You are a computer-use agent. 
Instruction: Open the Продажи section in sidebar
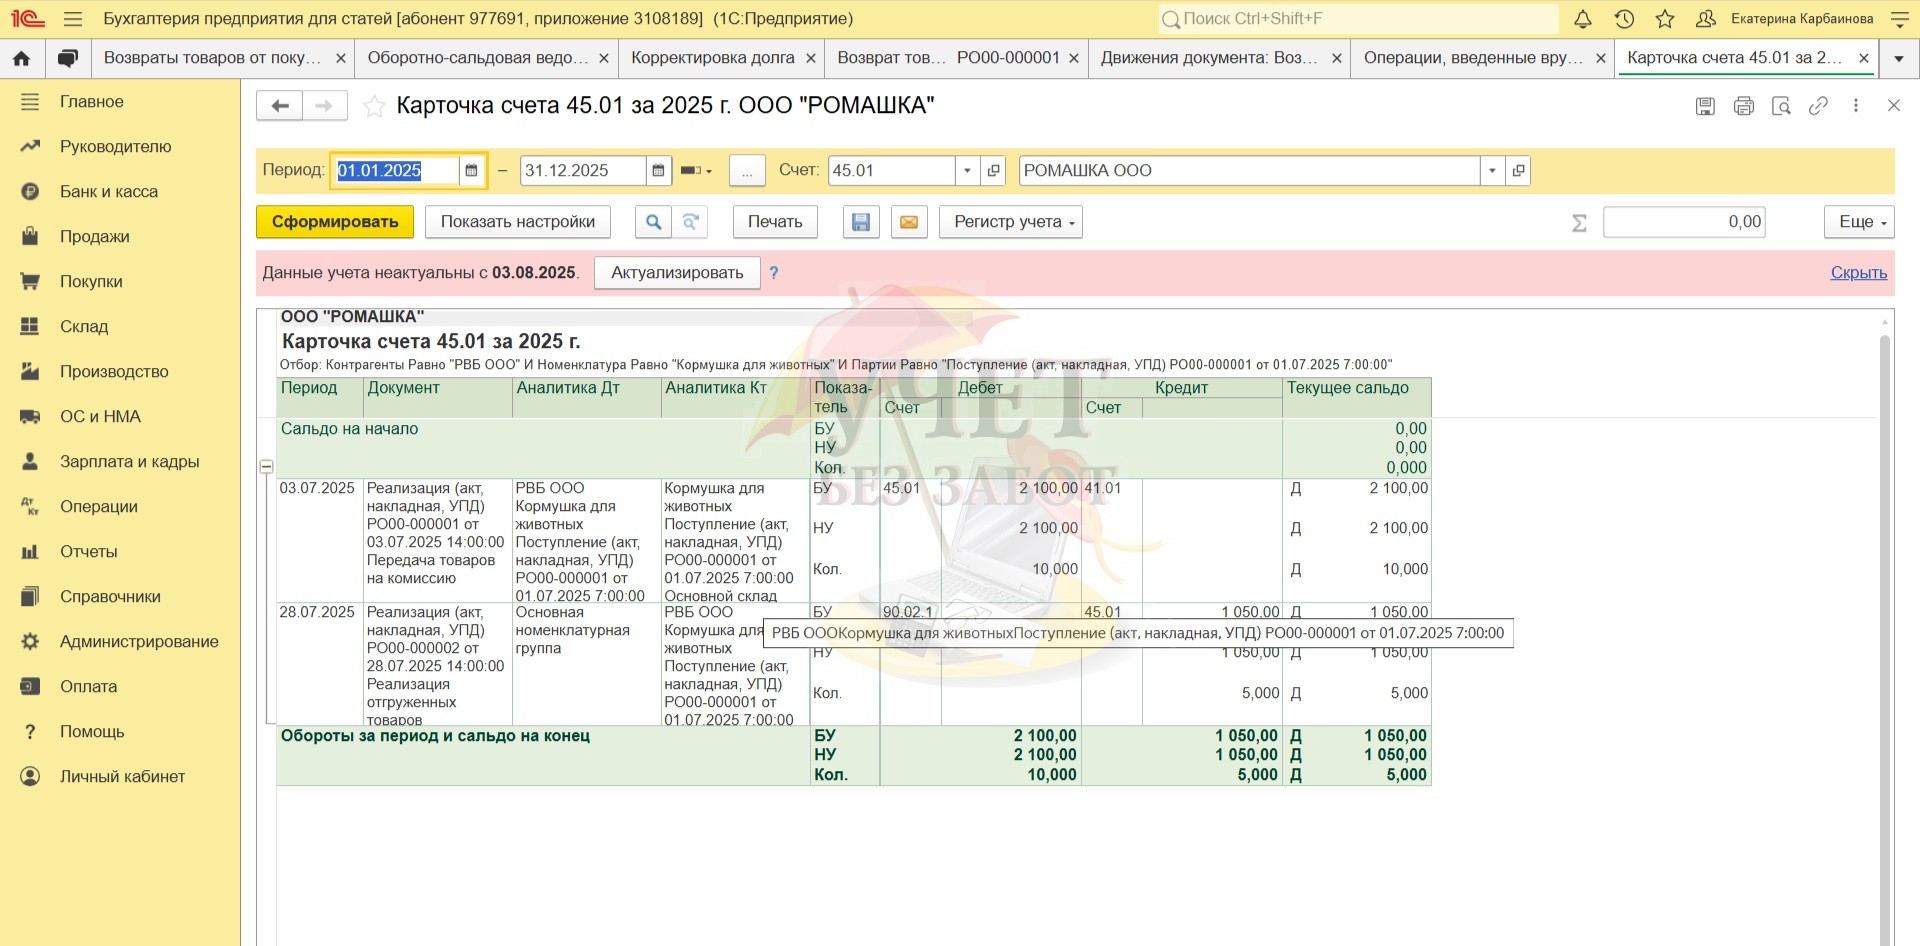click(x=94, y=237)
